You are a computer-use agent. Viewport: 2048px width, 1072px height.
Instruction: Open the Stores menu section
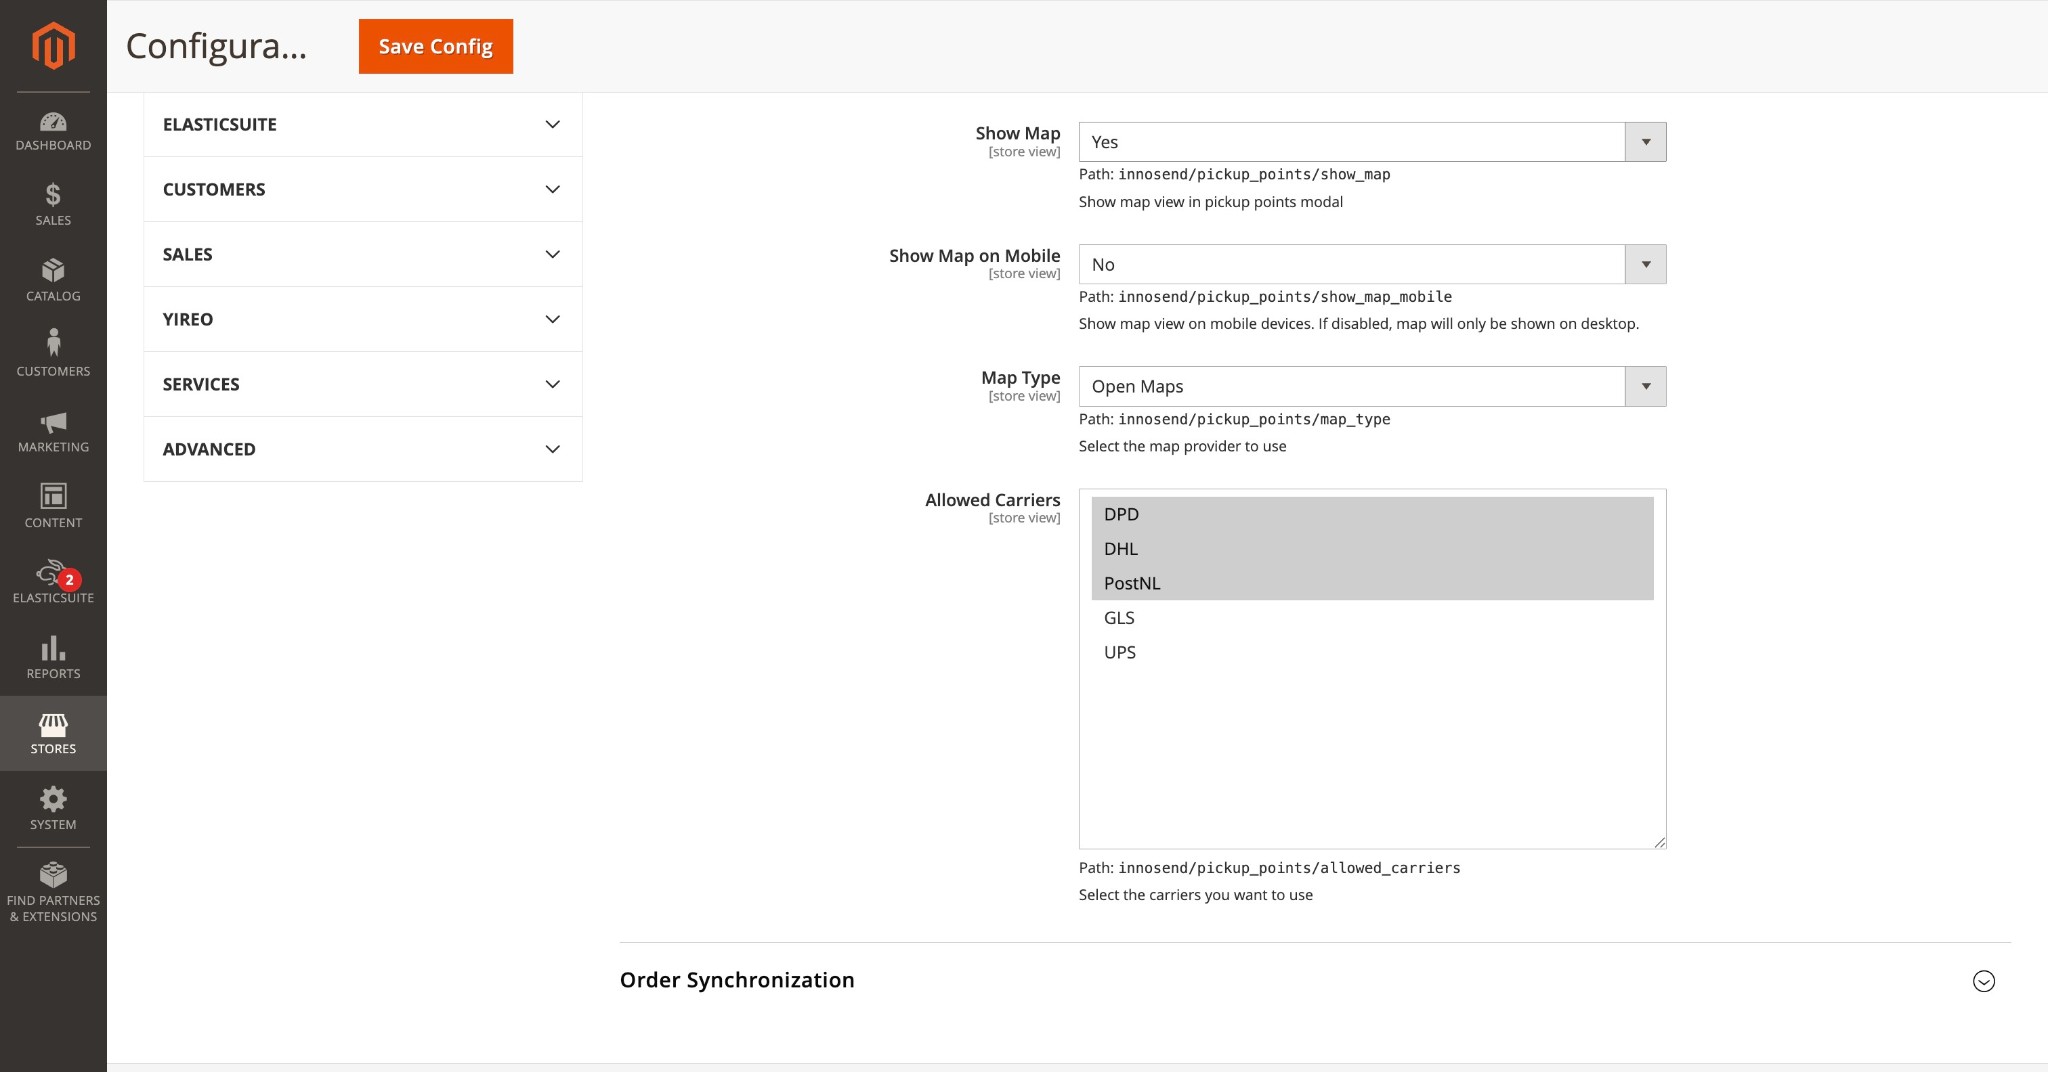pyautogui.click(x=53, y=733)
